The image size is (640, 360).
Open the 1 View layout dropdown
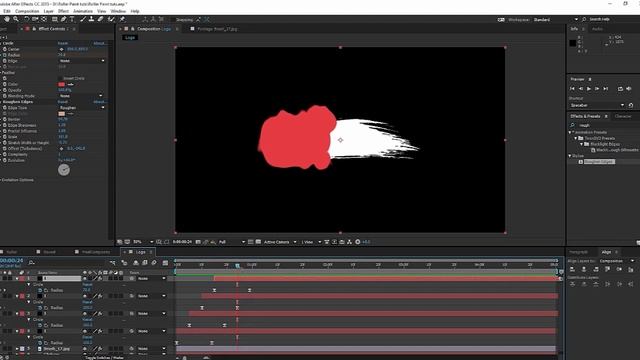click(x=311, y=242)
